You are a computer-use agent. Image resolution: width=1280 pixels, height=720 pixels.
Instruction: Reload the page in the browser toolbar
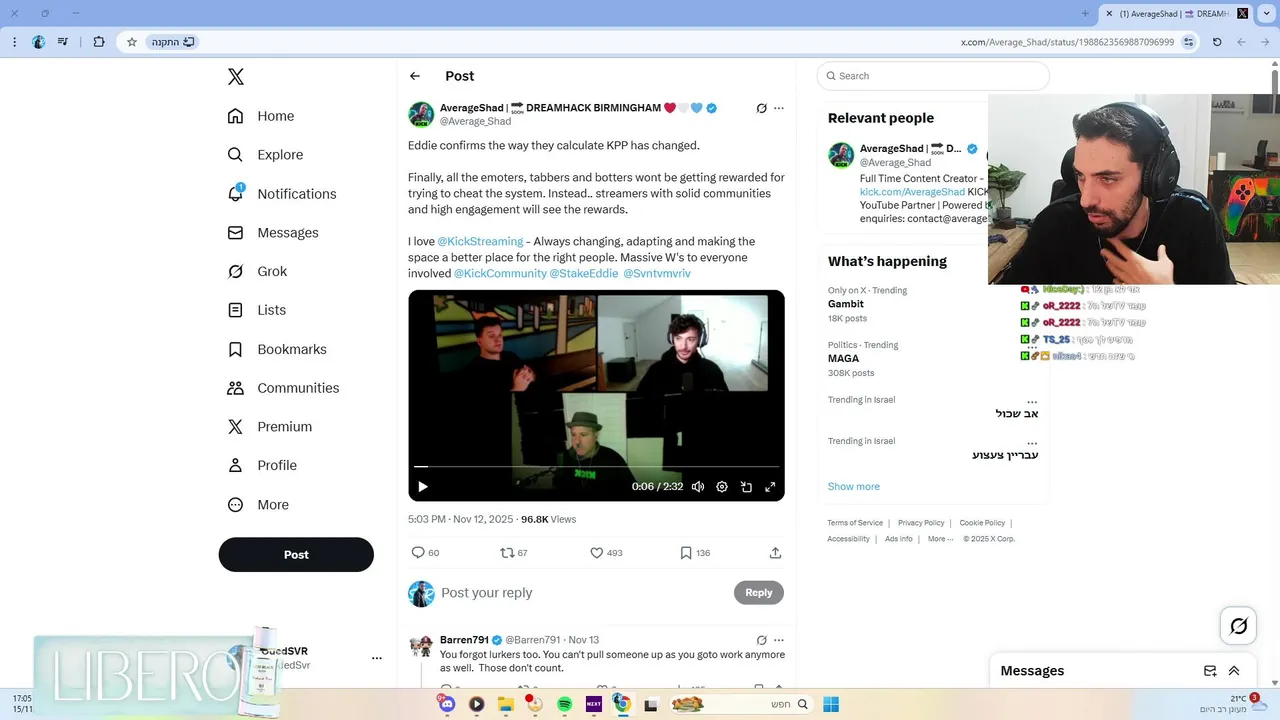coord(1217,42)
